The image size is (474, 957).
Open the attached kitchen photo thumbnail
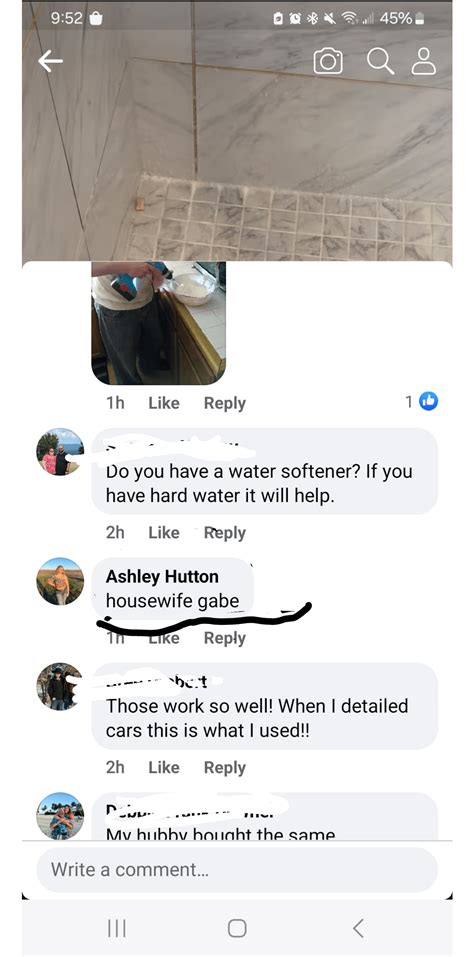(159, 323)
